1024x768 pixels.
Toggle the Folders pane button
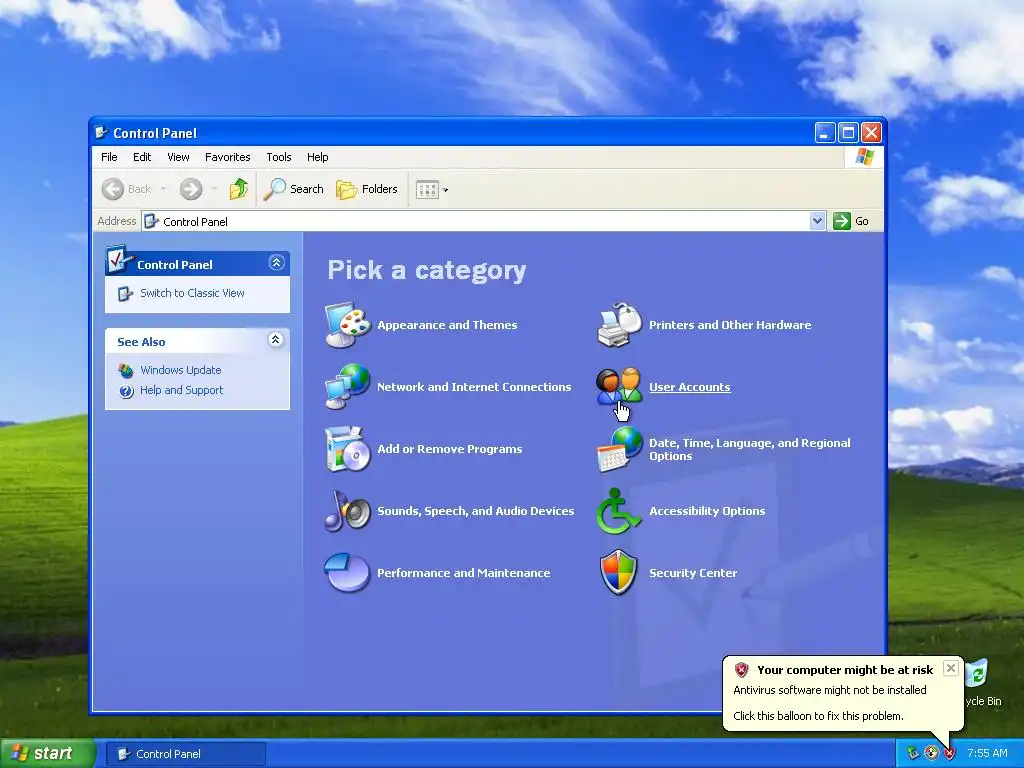coord(367,189)
